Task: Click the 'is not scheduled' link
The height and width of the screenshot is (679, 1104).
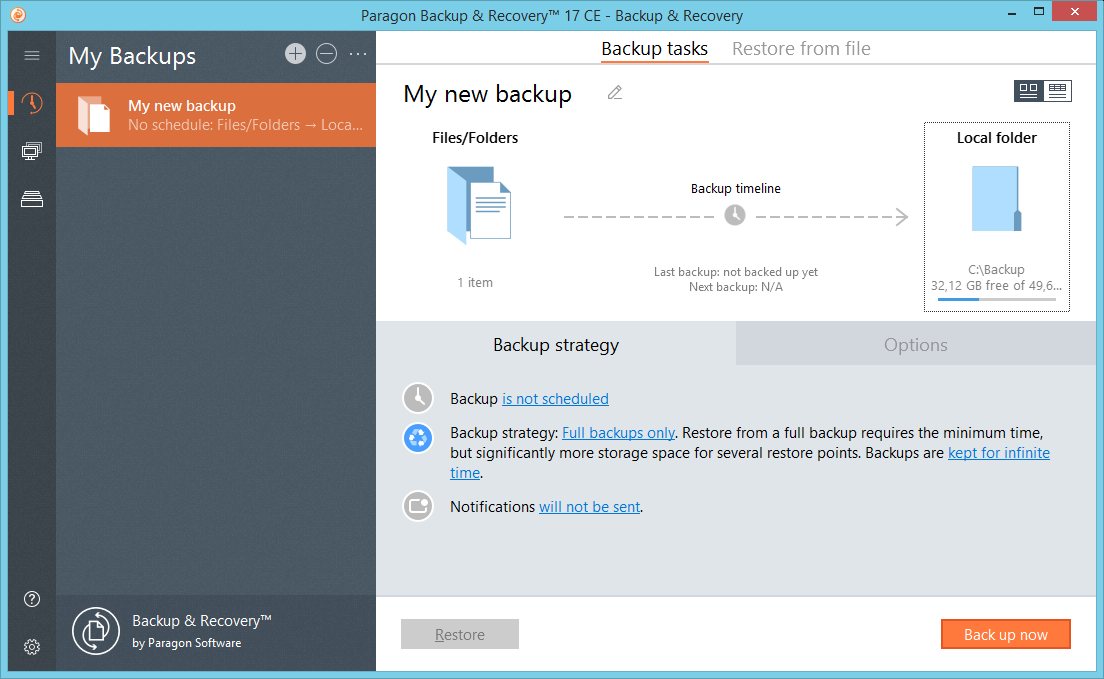Action: [555, 399]
